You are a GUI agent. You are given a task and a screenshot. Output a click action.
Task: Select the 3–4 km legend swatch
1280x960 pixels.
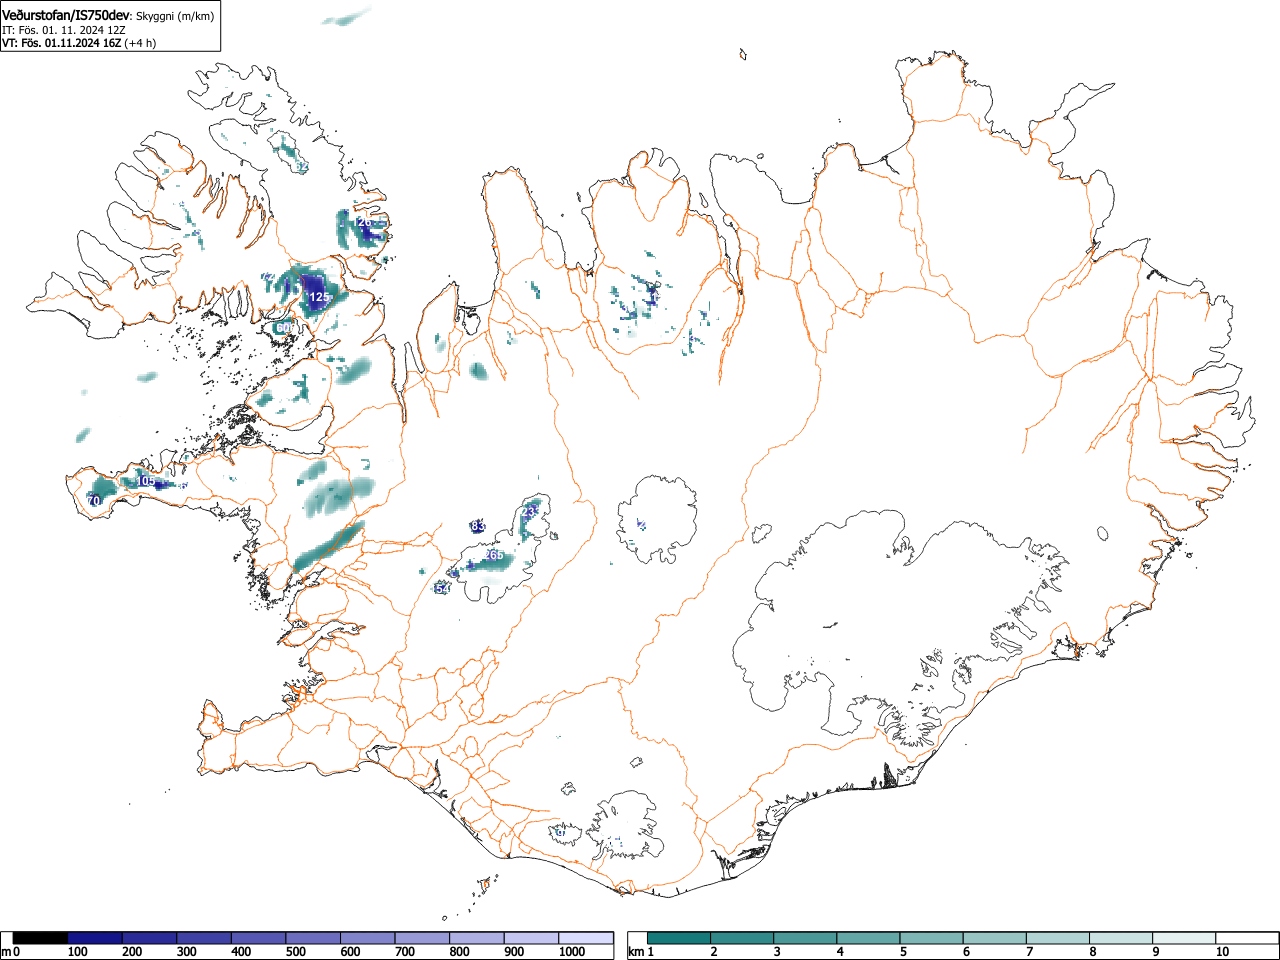click(805, 938)
